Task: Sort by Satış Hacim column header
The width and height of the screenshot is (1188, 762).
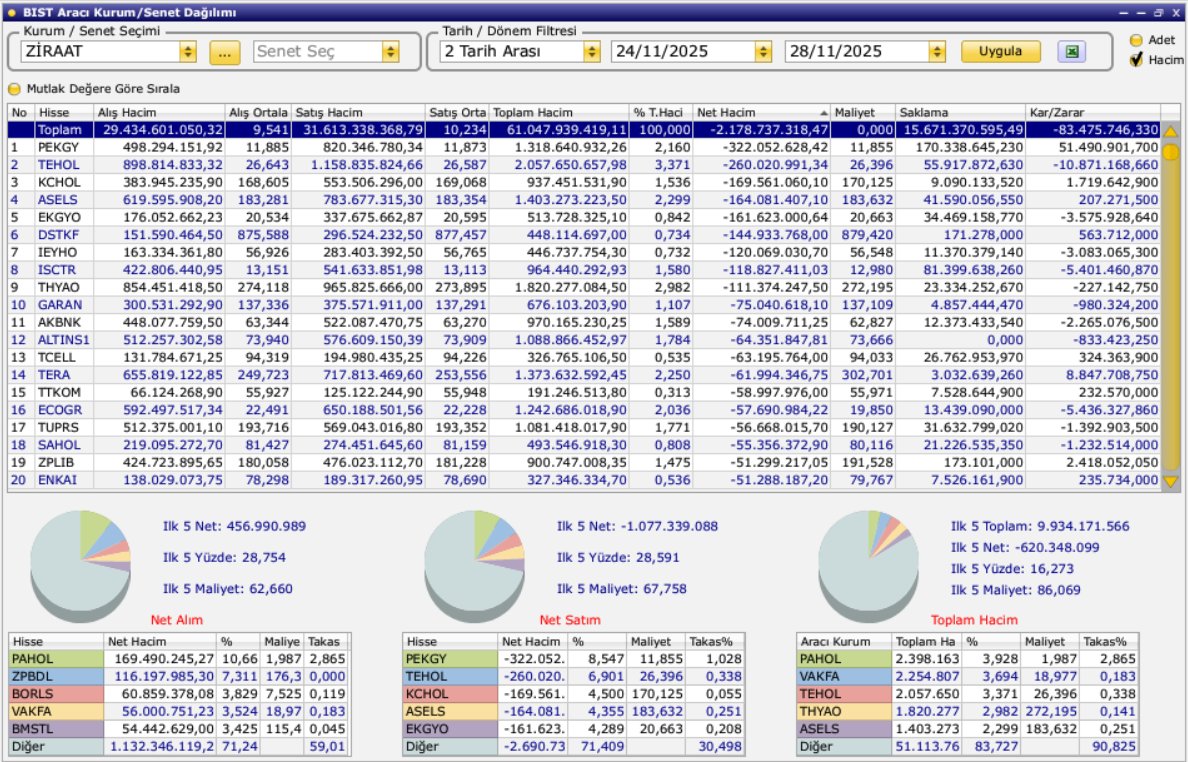Action: click(358, 112)
